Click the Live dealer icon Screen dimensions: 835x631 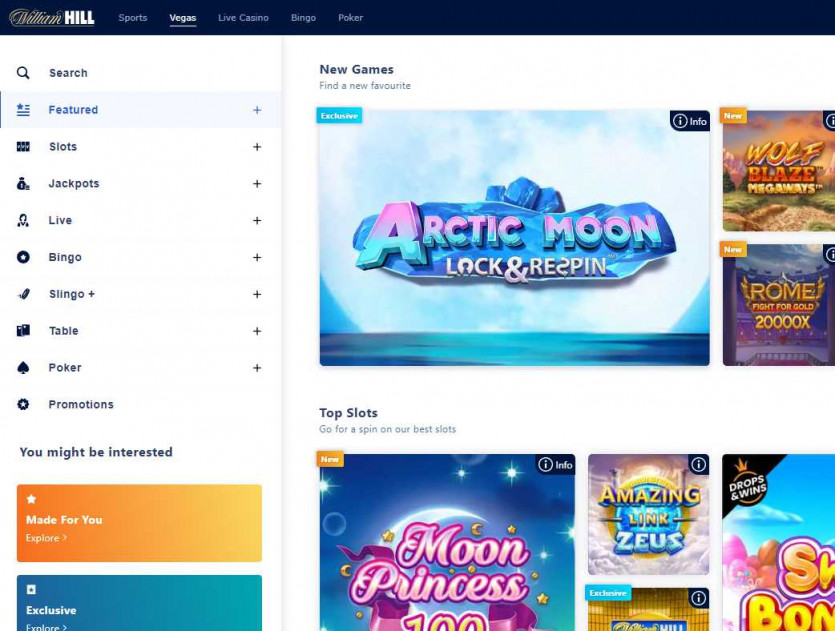coord(23,220)
